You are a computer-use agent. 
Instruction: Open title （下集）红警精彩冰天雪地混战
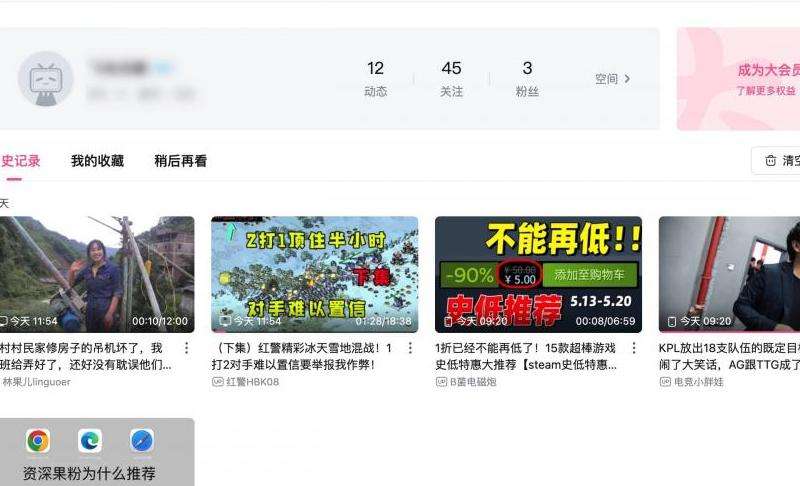click(302, 356)
